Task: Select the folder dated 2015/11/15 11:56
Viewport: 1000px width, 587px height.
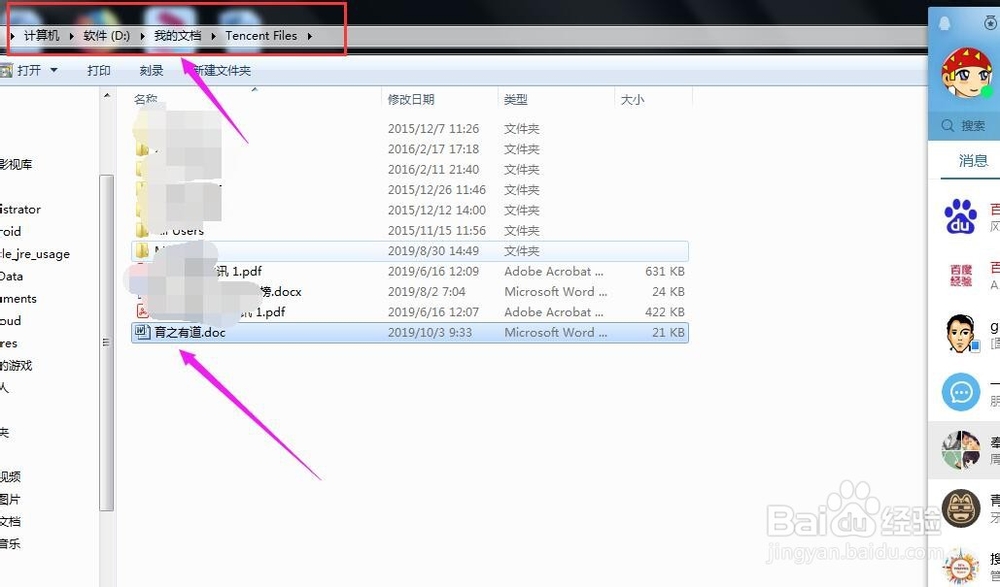Action: pyautogui.click(x=409, y=230)
